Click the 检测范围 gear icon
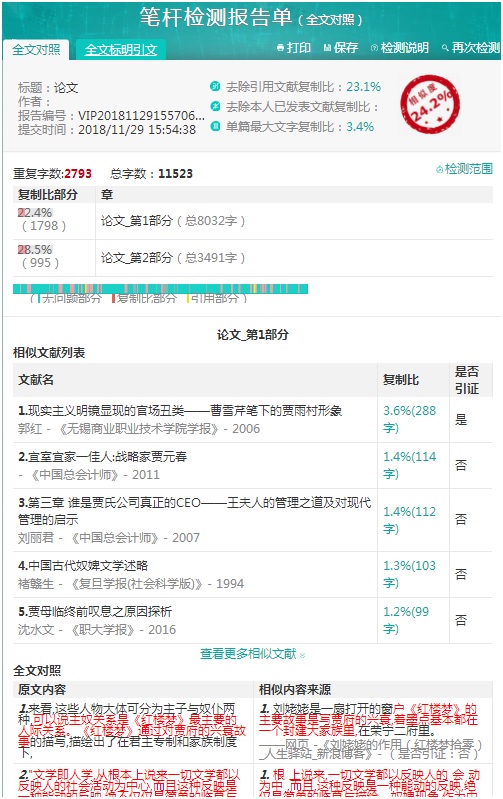Viewport: 503px width, 799px height. 439,169
